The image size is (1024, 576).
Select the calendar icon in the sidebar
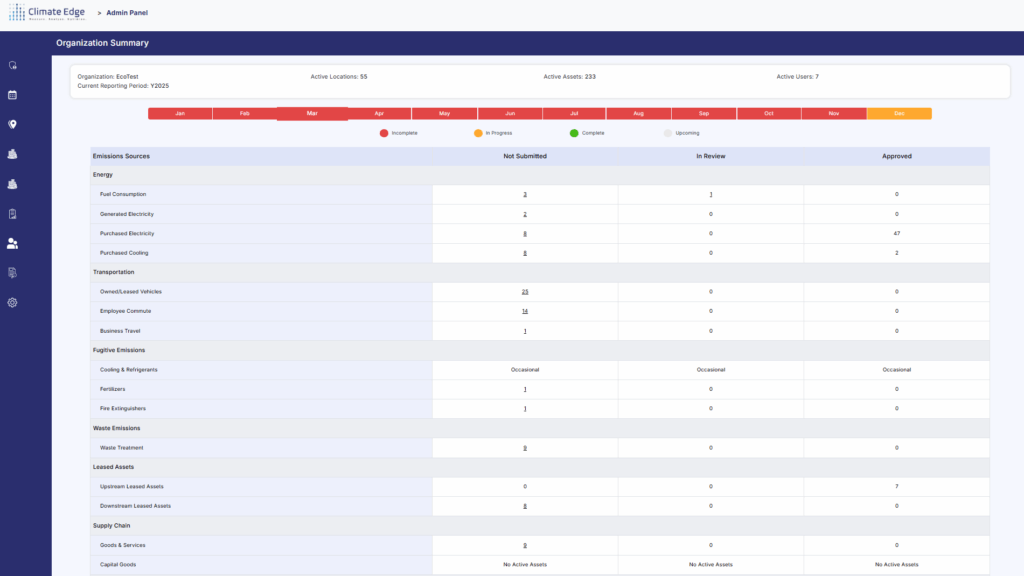point(12,94)
